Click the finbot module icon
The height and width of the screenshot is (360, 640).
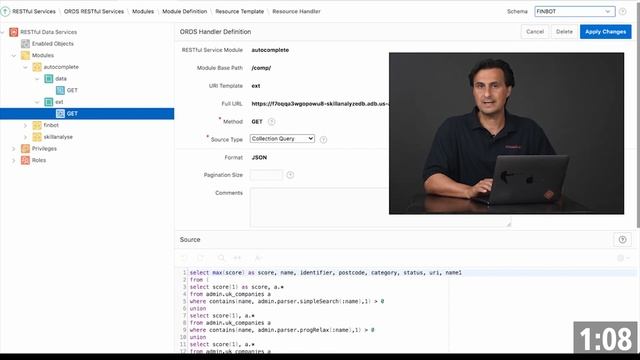[x=37, y=125]
